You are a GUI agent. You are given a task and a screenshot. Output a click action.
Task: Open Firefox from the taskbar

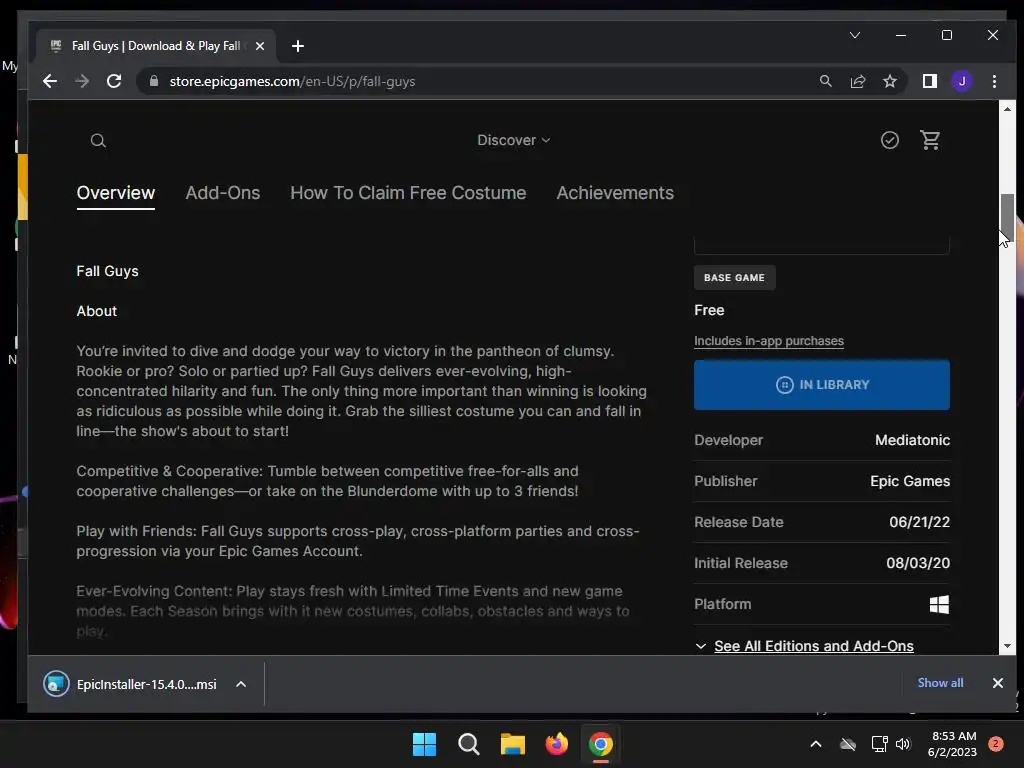pos(556,744)
